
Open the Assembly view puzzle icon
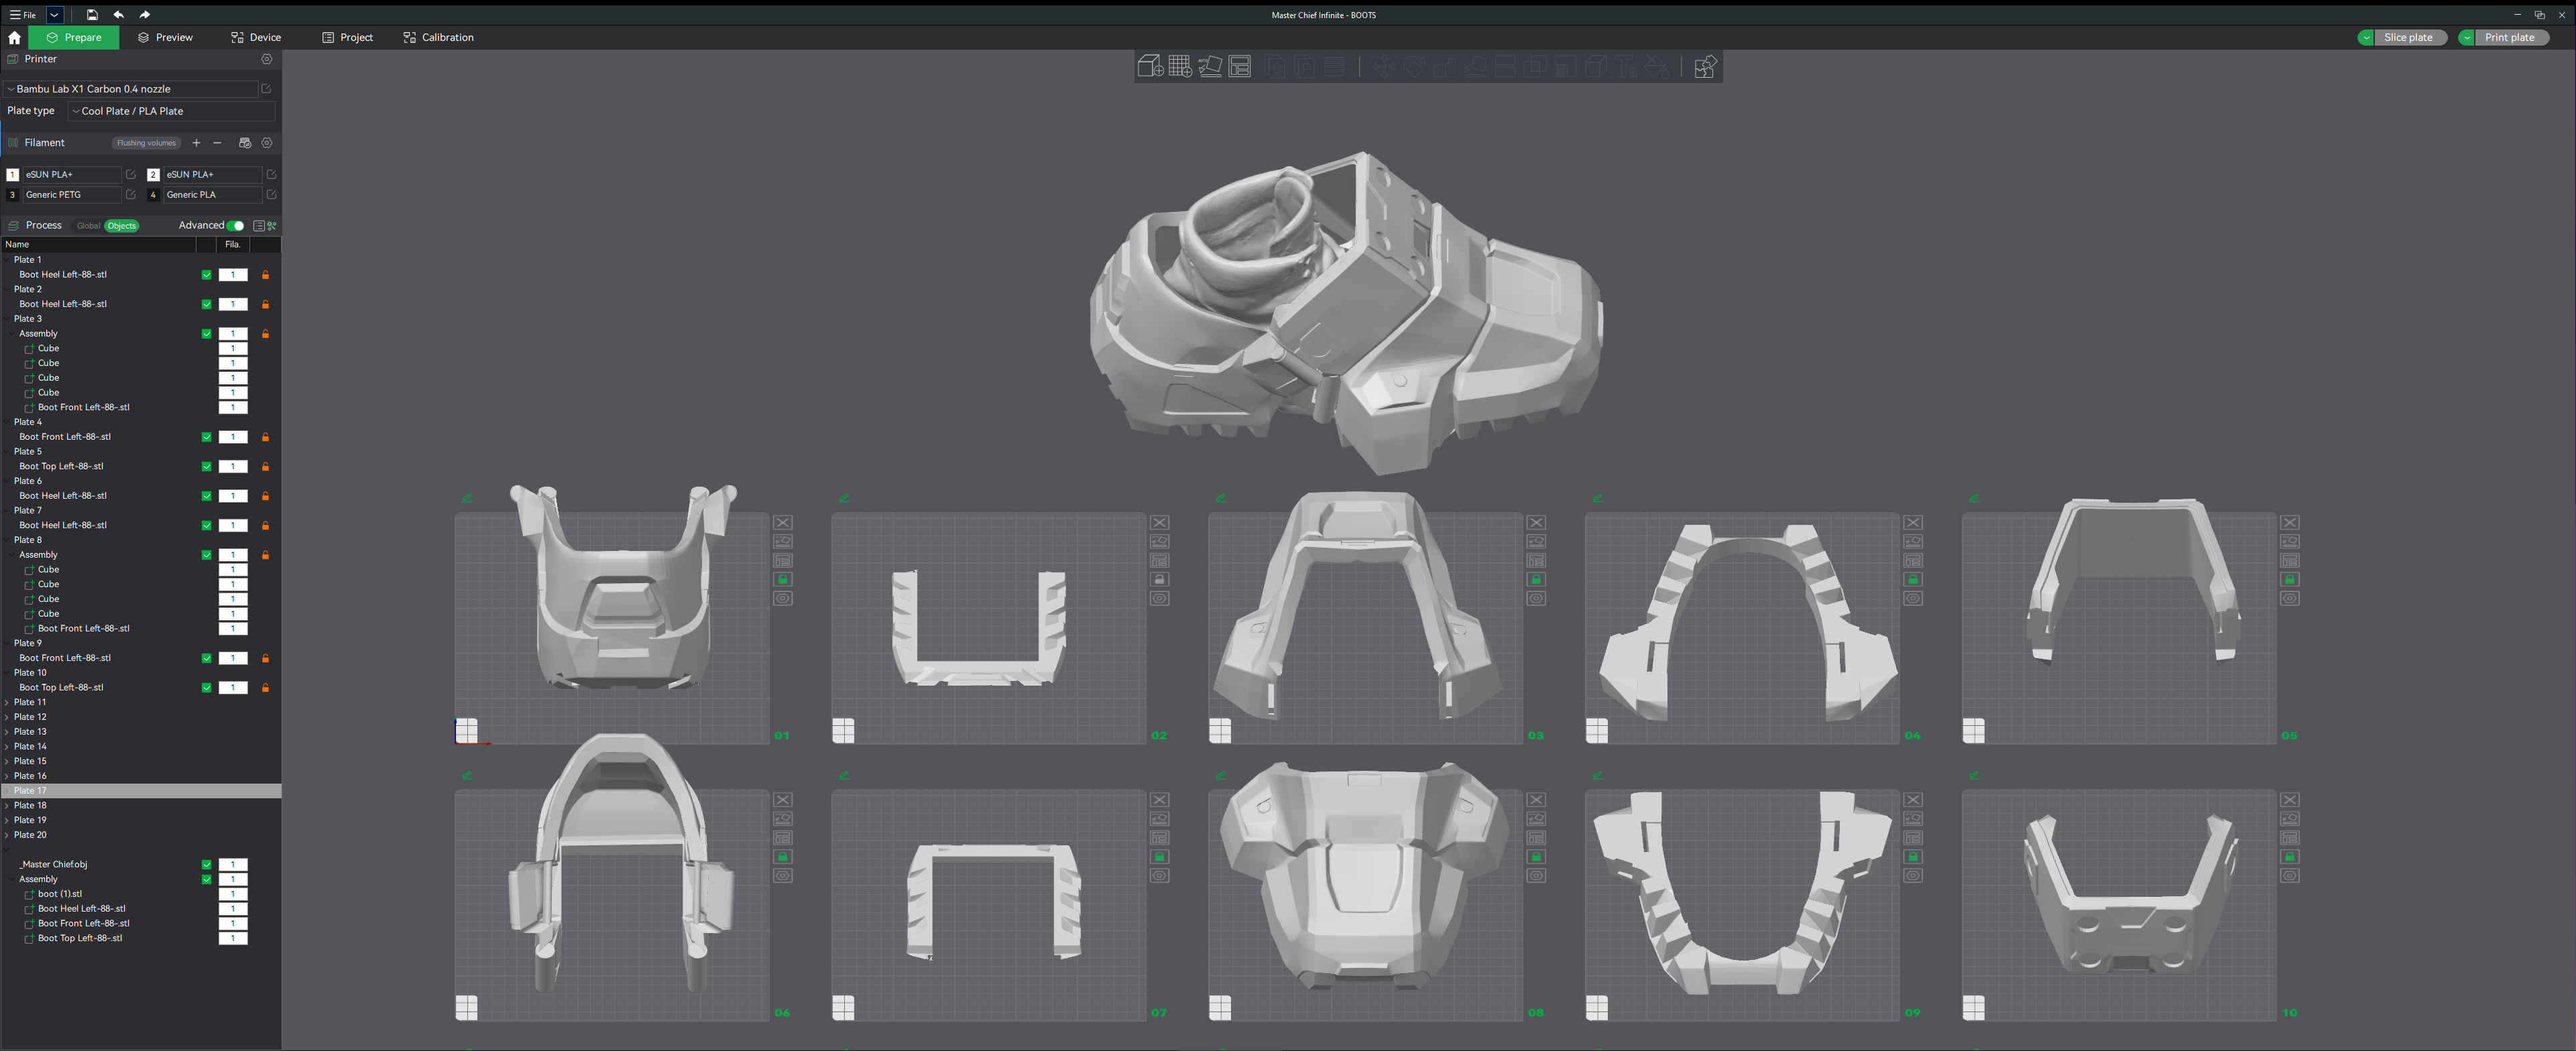point(1705,67)
